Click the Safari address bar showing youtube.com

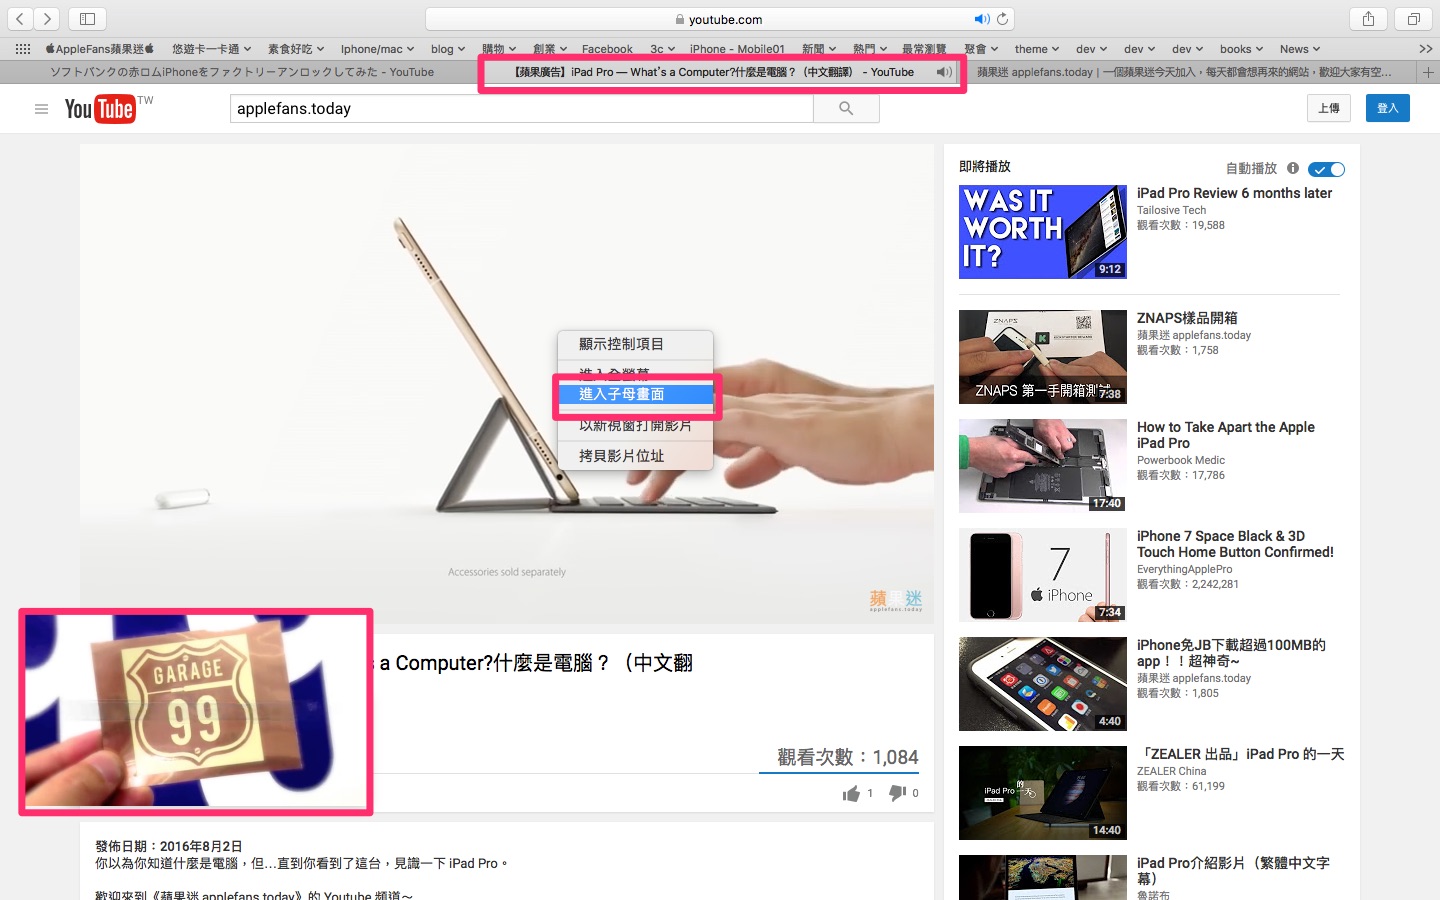pyautogui.click(x=720, y=19)
